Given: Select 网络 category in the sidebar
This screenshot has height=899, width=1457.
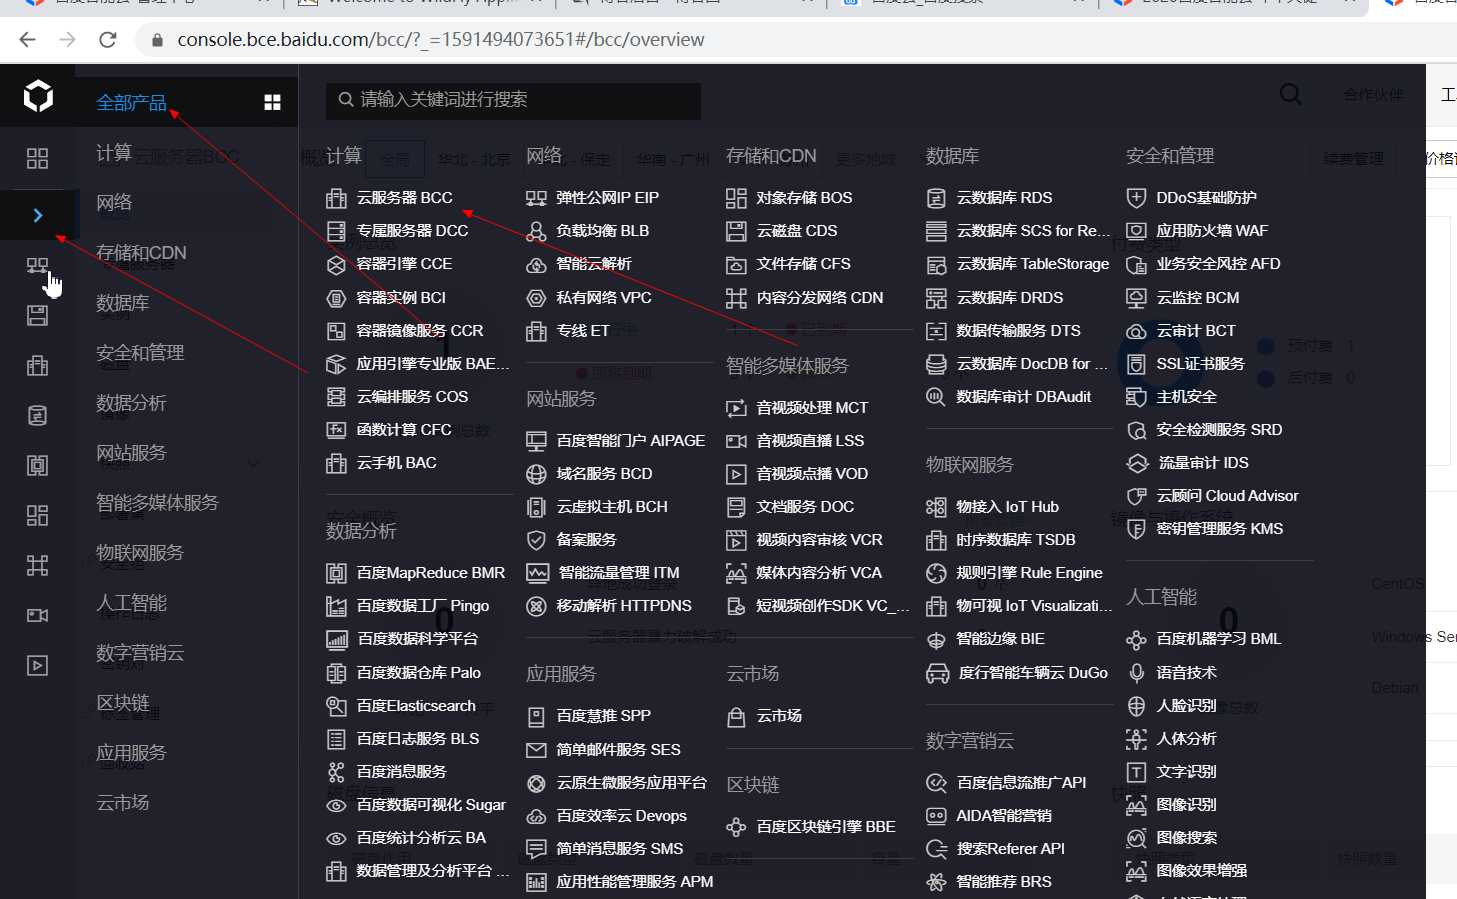Looking at the screenshot, I should [114, 203].
